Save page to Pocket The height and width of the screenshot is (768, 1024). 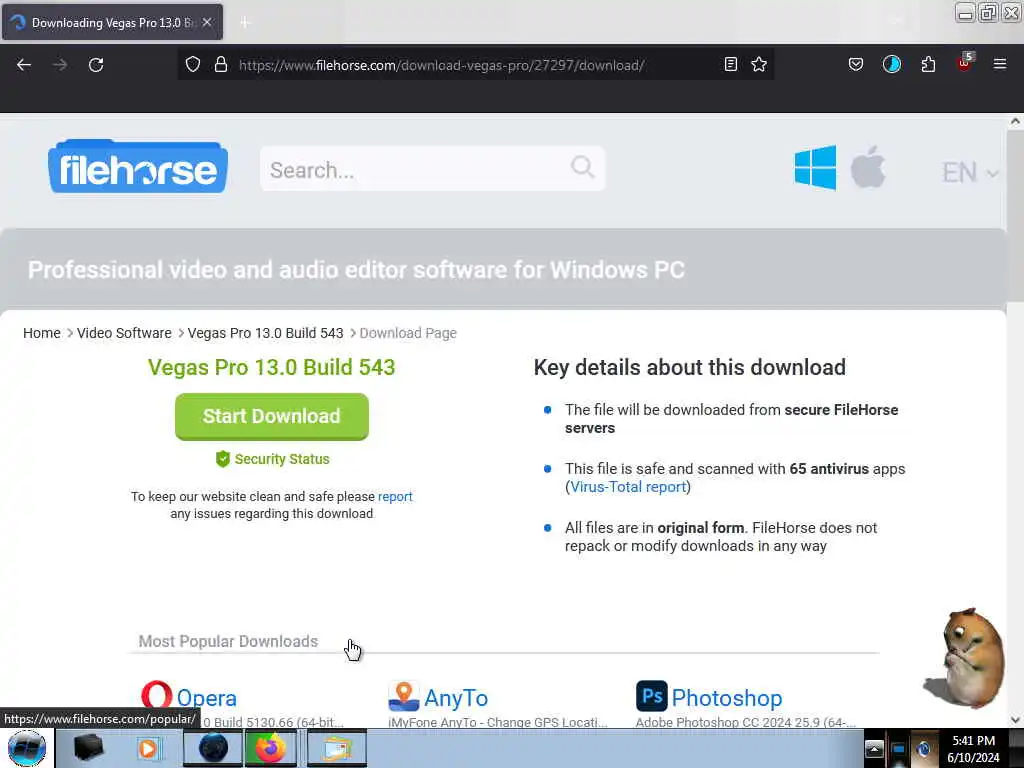coord(856,64)
